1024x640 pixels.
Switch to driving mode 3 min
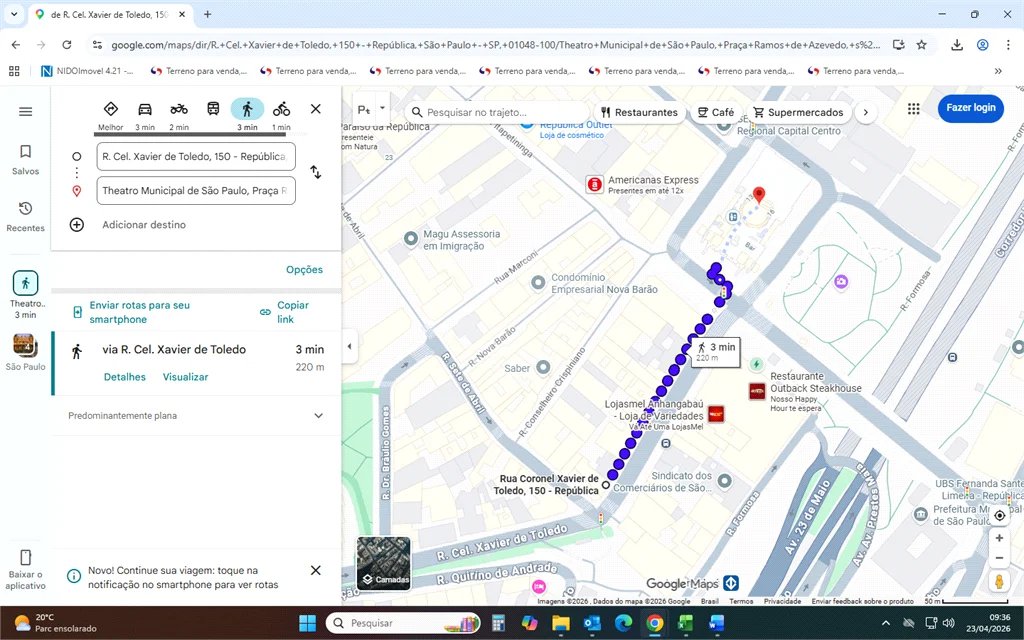145,114
